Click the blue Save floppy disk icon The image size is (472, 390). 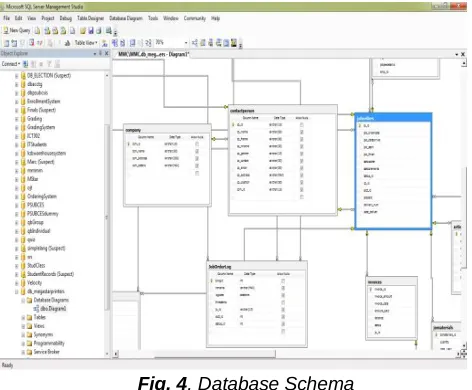[x=90, y=31]
